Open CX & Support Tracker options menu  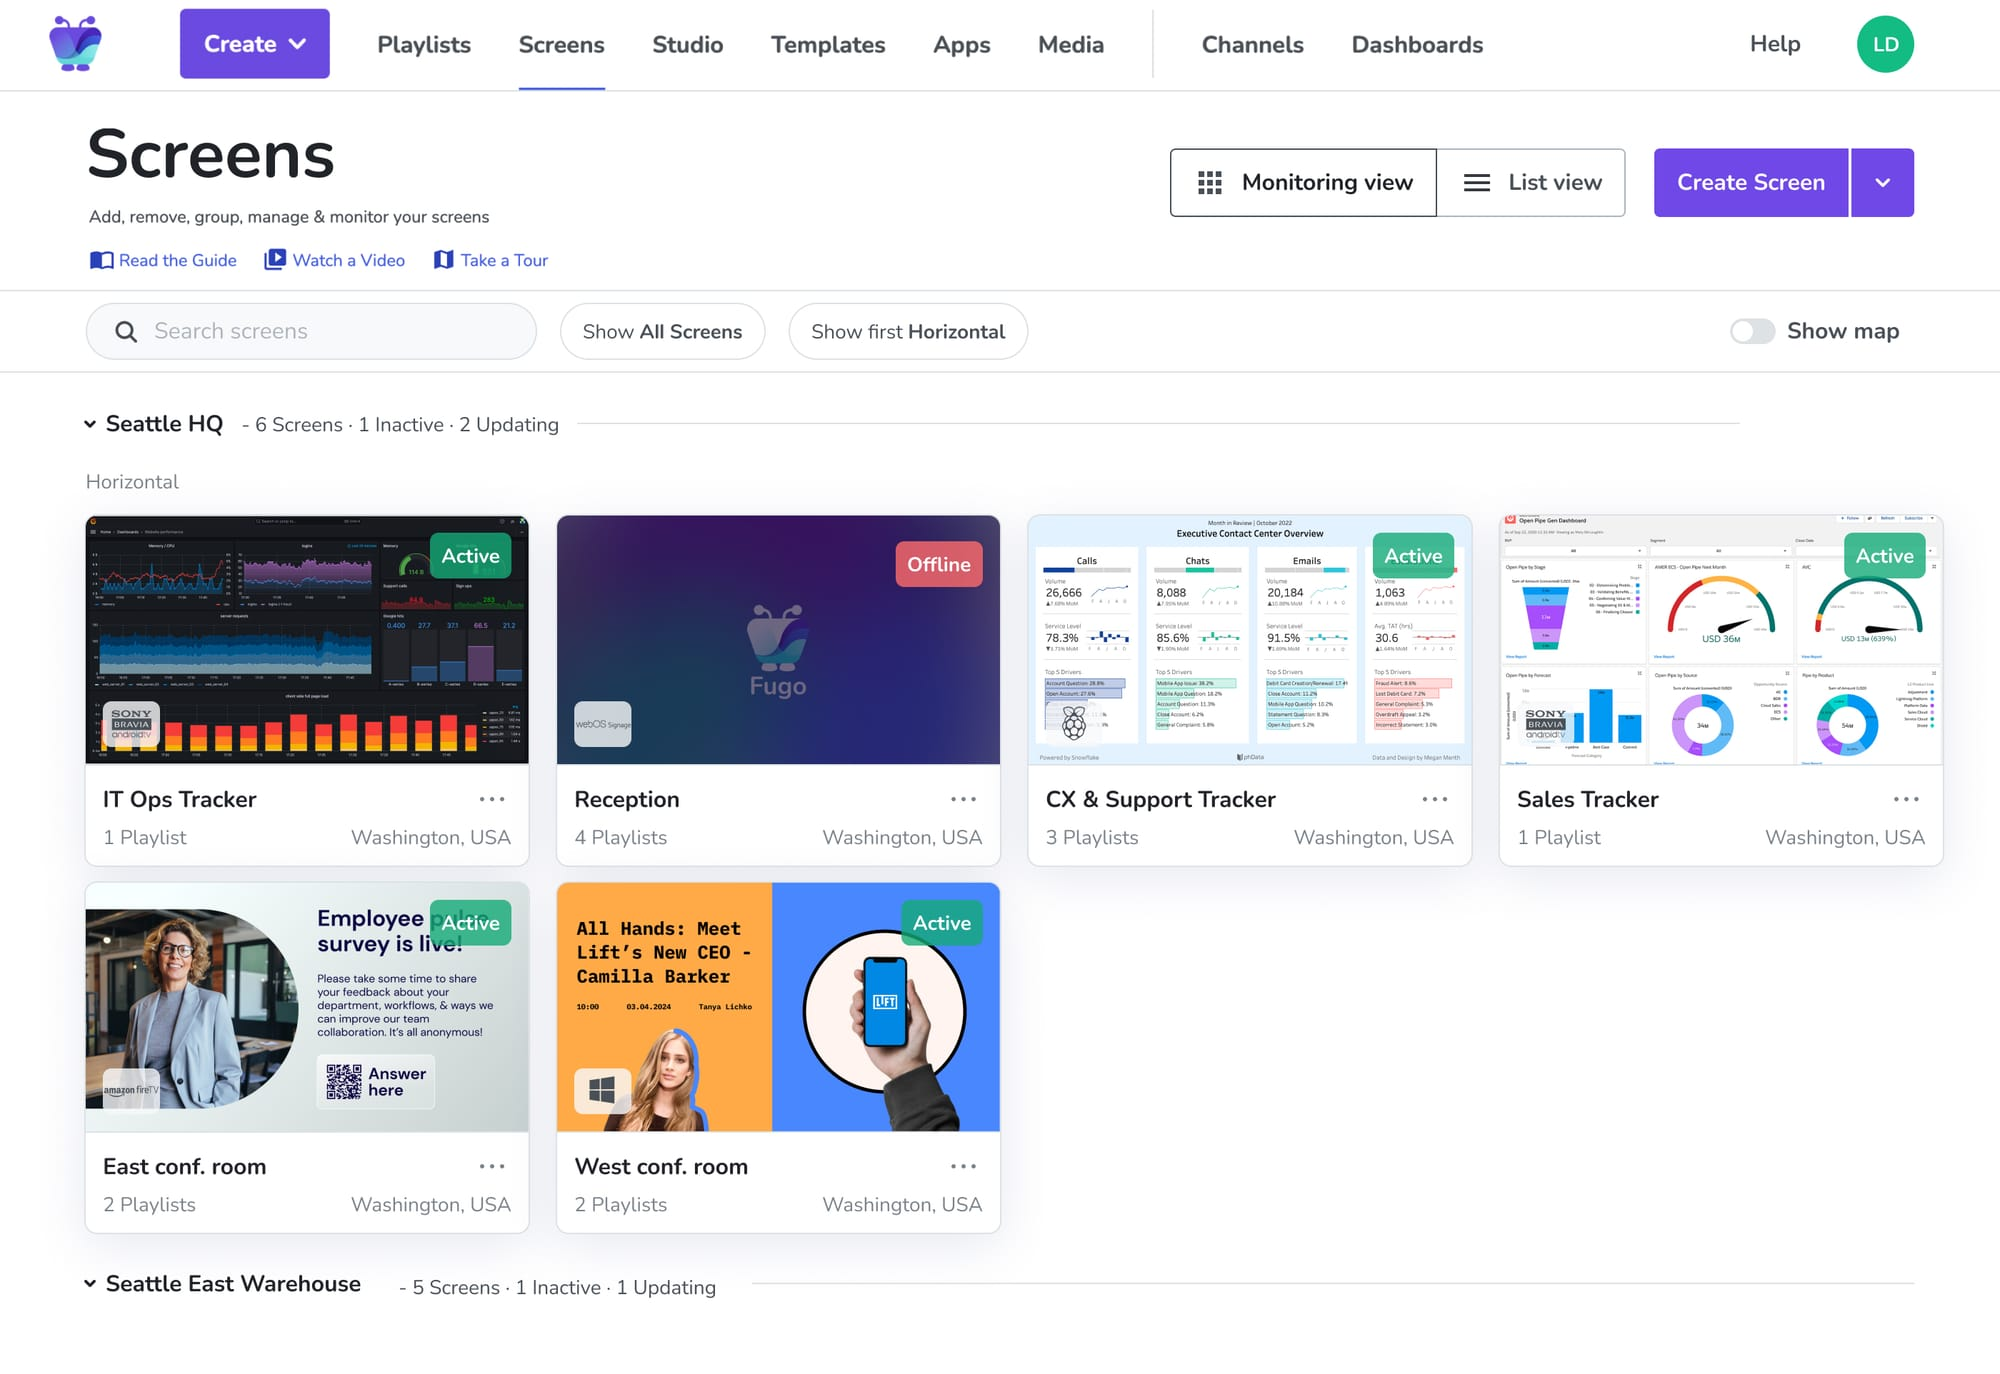click(x=1434, y=799)
